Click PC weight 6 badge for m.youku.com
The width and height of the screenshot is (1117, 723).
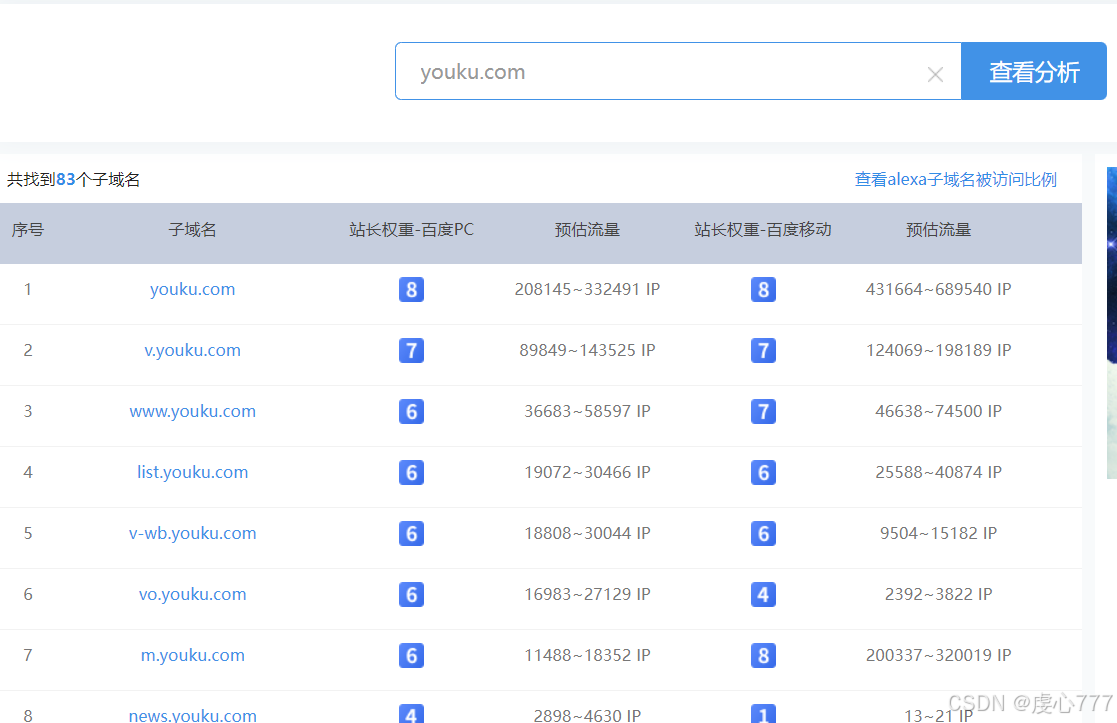coord(411,655)
